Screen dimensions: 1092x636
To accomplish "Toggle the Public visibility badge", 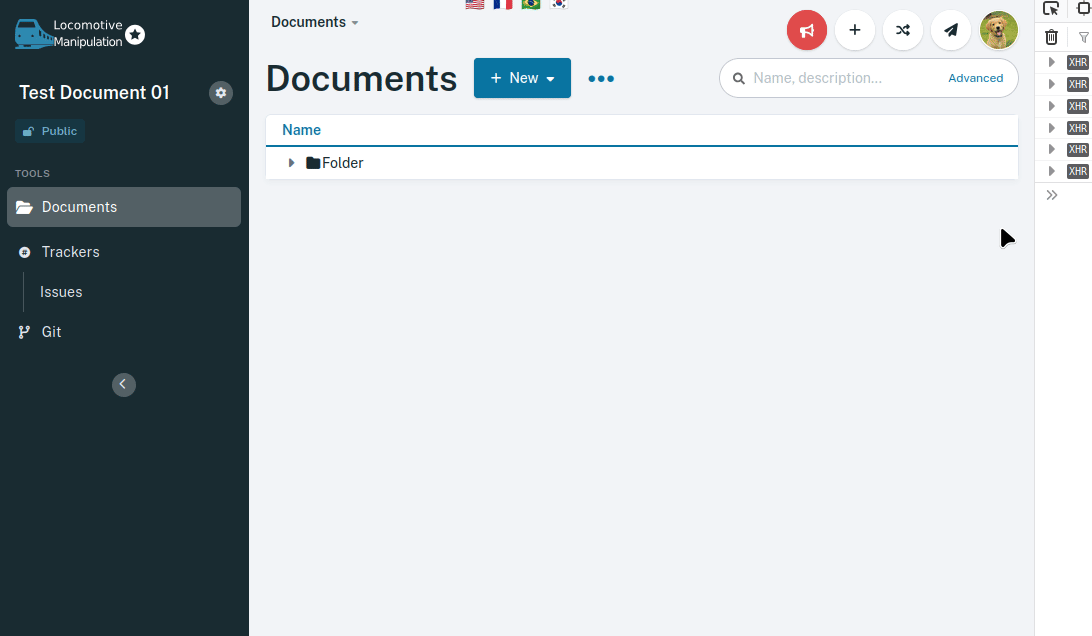I will (49, 130).
